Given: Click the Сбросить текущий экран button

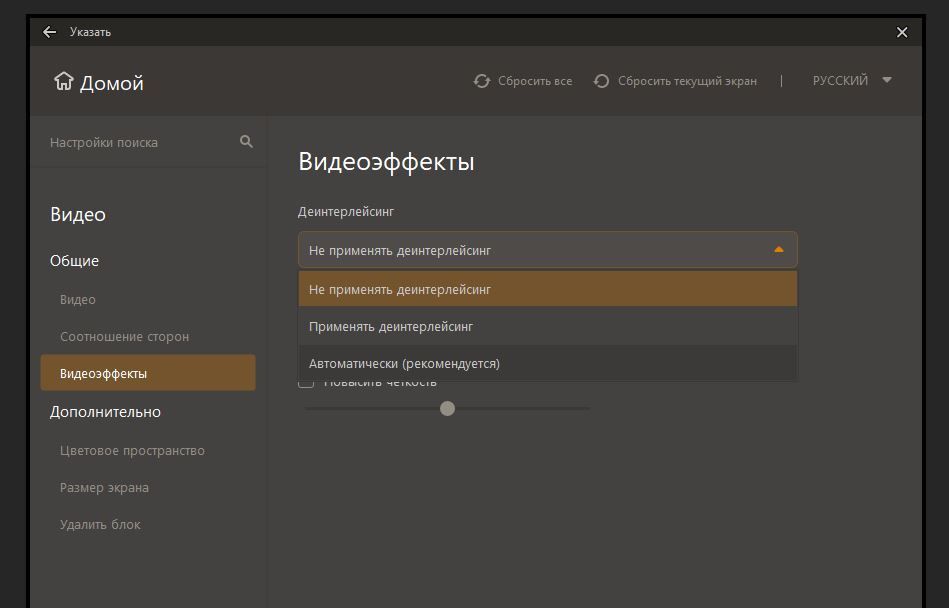Looking at the screenshot, I should click(687, 81).
